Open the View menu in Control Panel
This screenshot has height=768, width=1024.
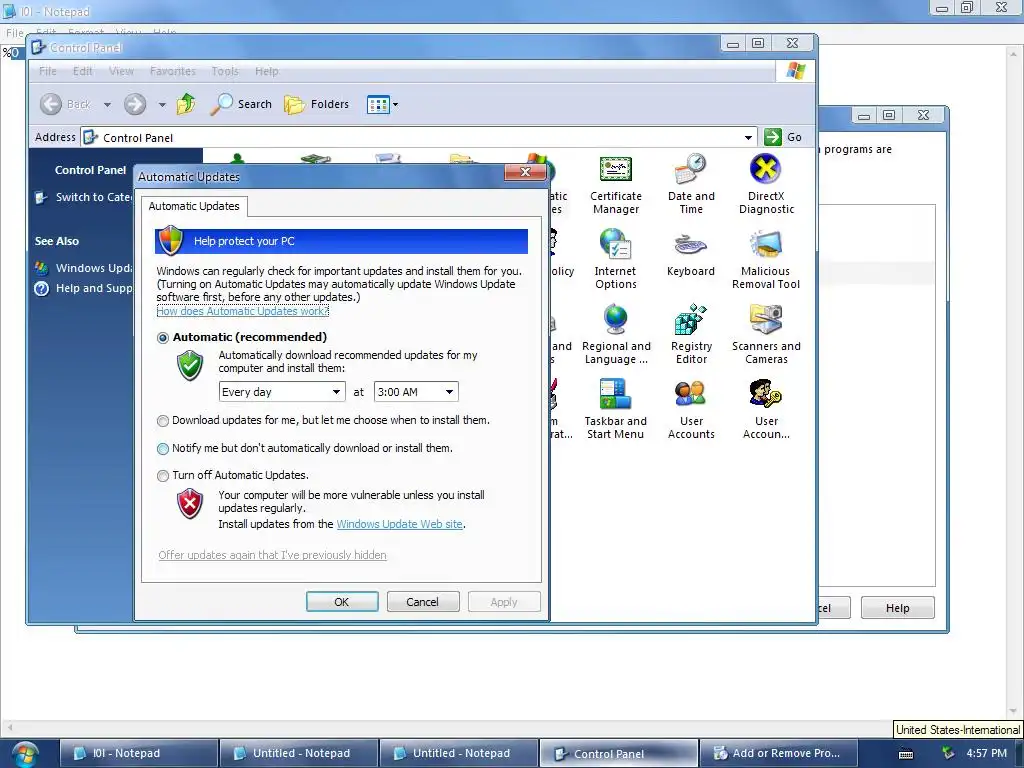[121, 71]
